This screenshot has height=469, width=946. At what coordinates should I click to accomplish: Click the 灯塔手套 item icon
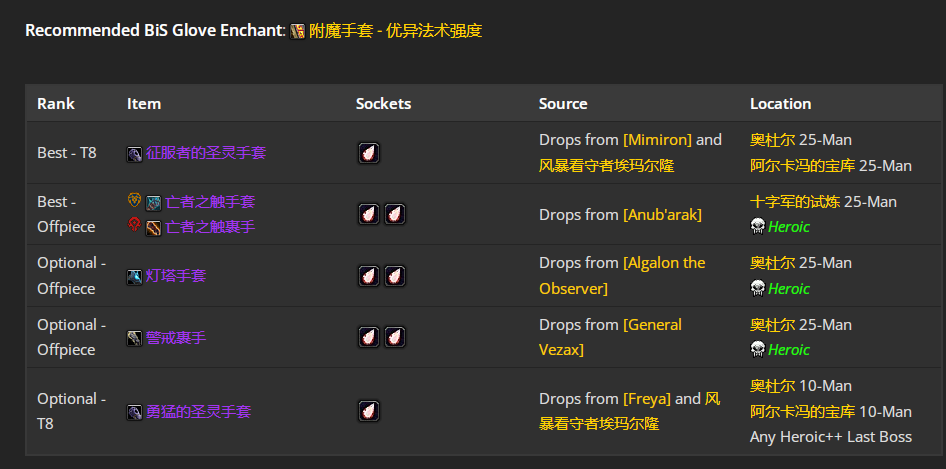tap(135, 277)
